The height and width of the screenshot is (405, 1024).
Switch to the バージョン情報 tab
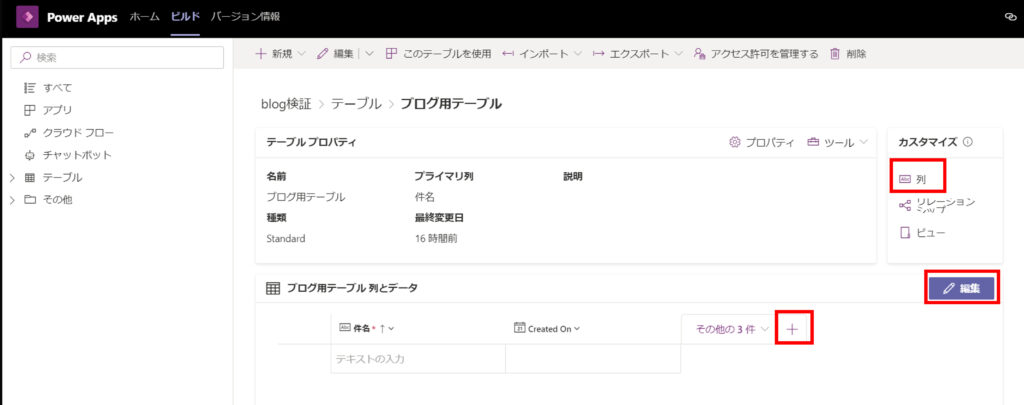[x=246, y=17]
